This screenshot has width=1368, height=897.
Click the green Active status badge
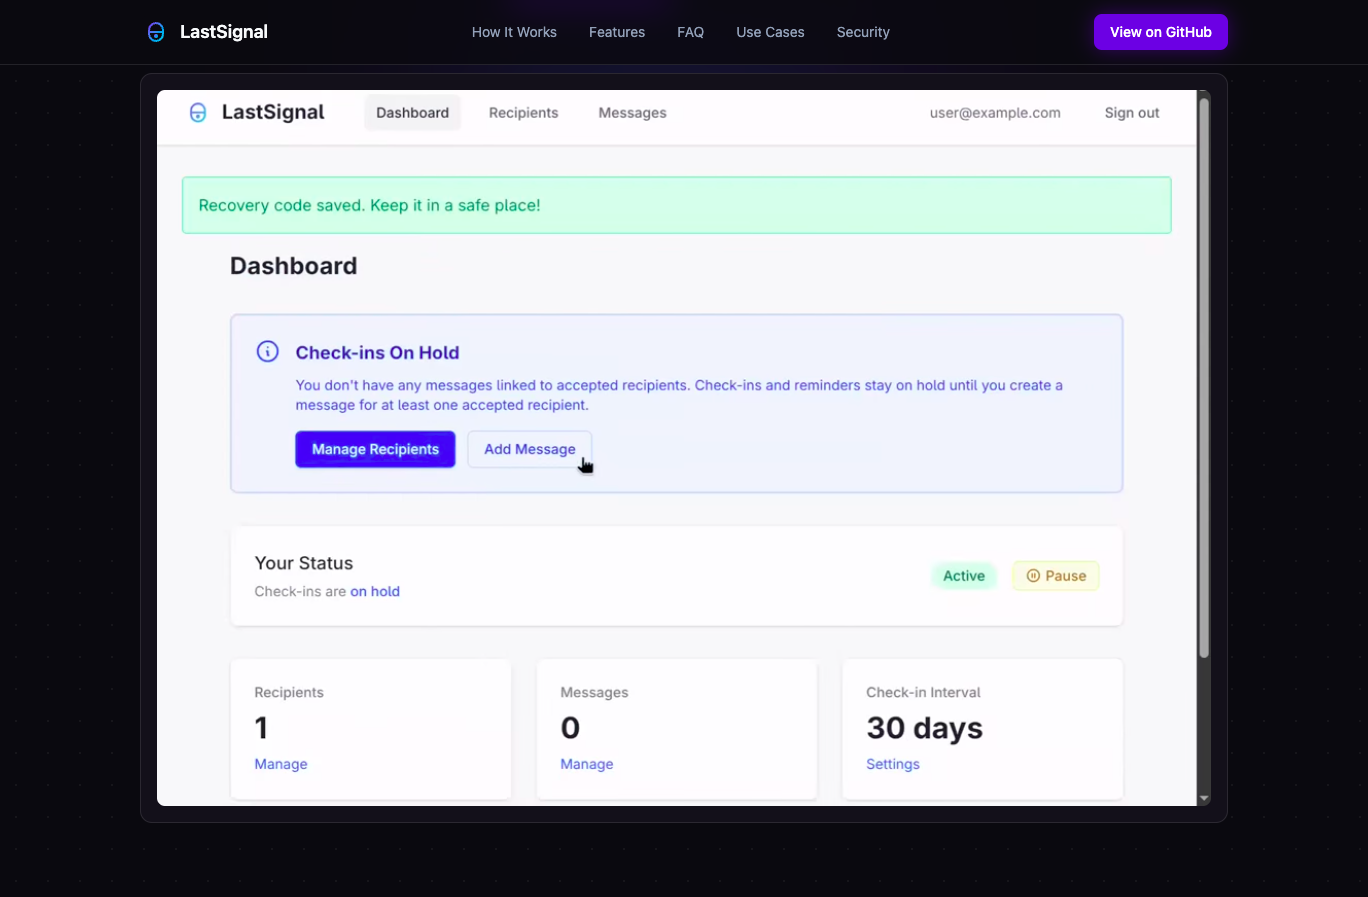tap(964, 576)
